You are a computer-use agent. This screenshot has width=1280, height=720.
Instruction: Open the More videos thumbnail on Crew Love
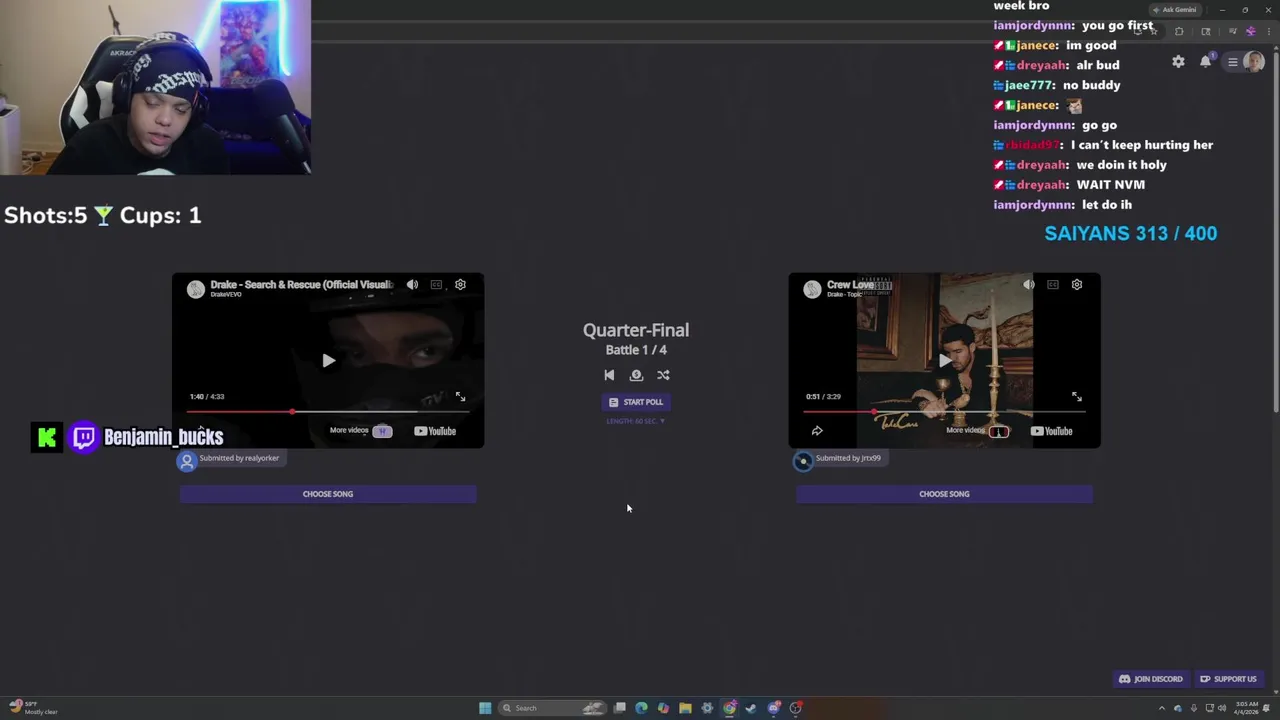[x=998, y=431]
